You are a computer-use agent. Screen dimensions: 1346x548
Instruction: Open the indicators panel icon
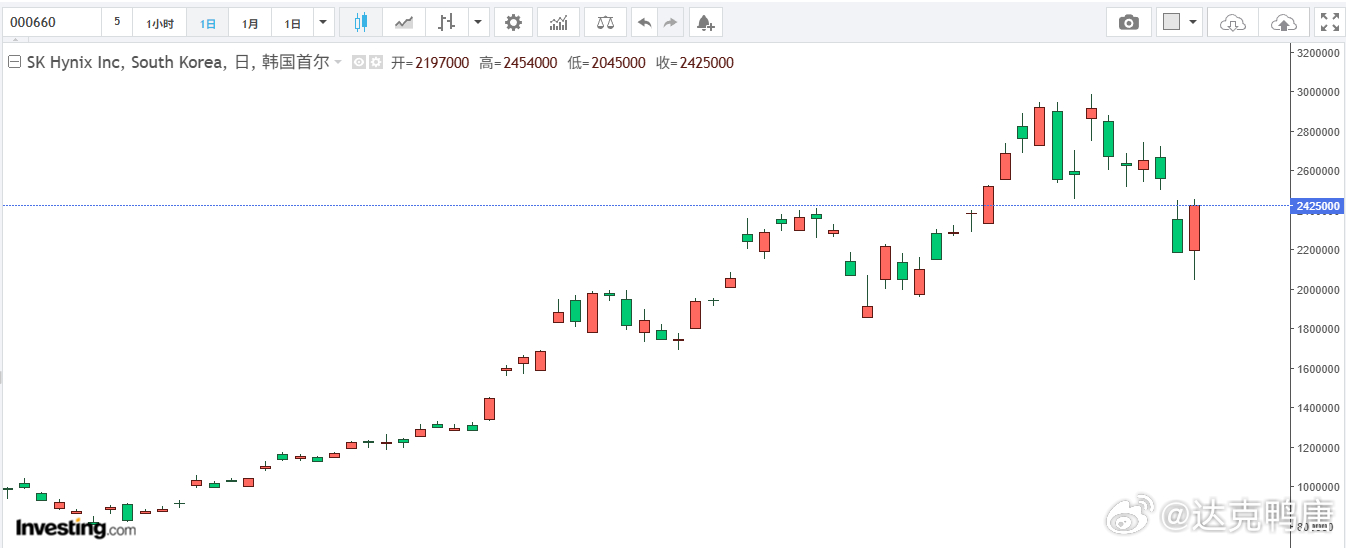(x=558, y=22)
